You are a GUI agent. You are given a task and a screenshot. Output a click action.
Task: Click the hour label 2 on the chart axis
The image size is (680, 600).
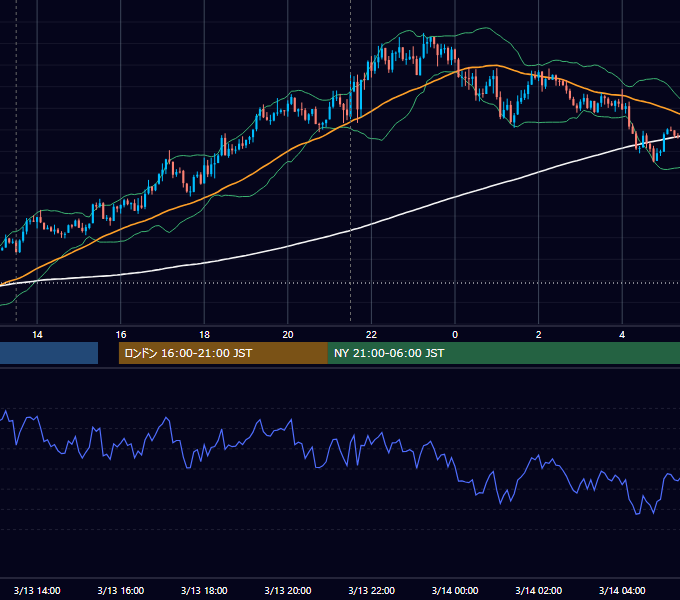tap(539, 335)
